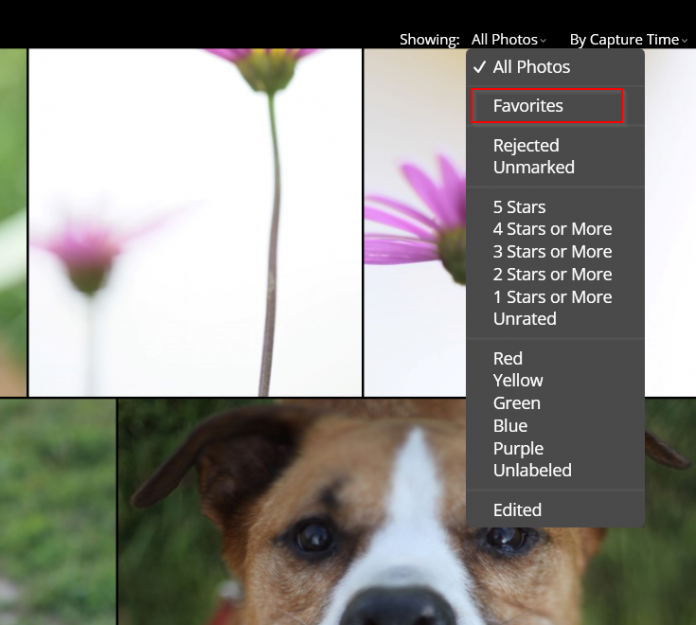Filter by Red color label
This screenshot has width=696, height=625.
click(x=508, y=358)
